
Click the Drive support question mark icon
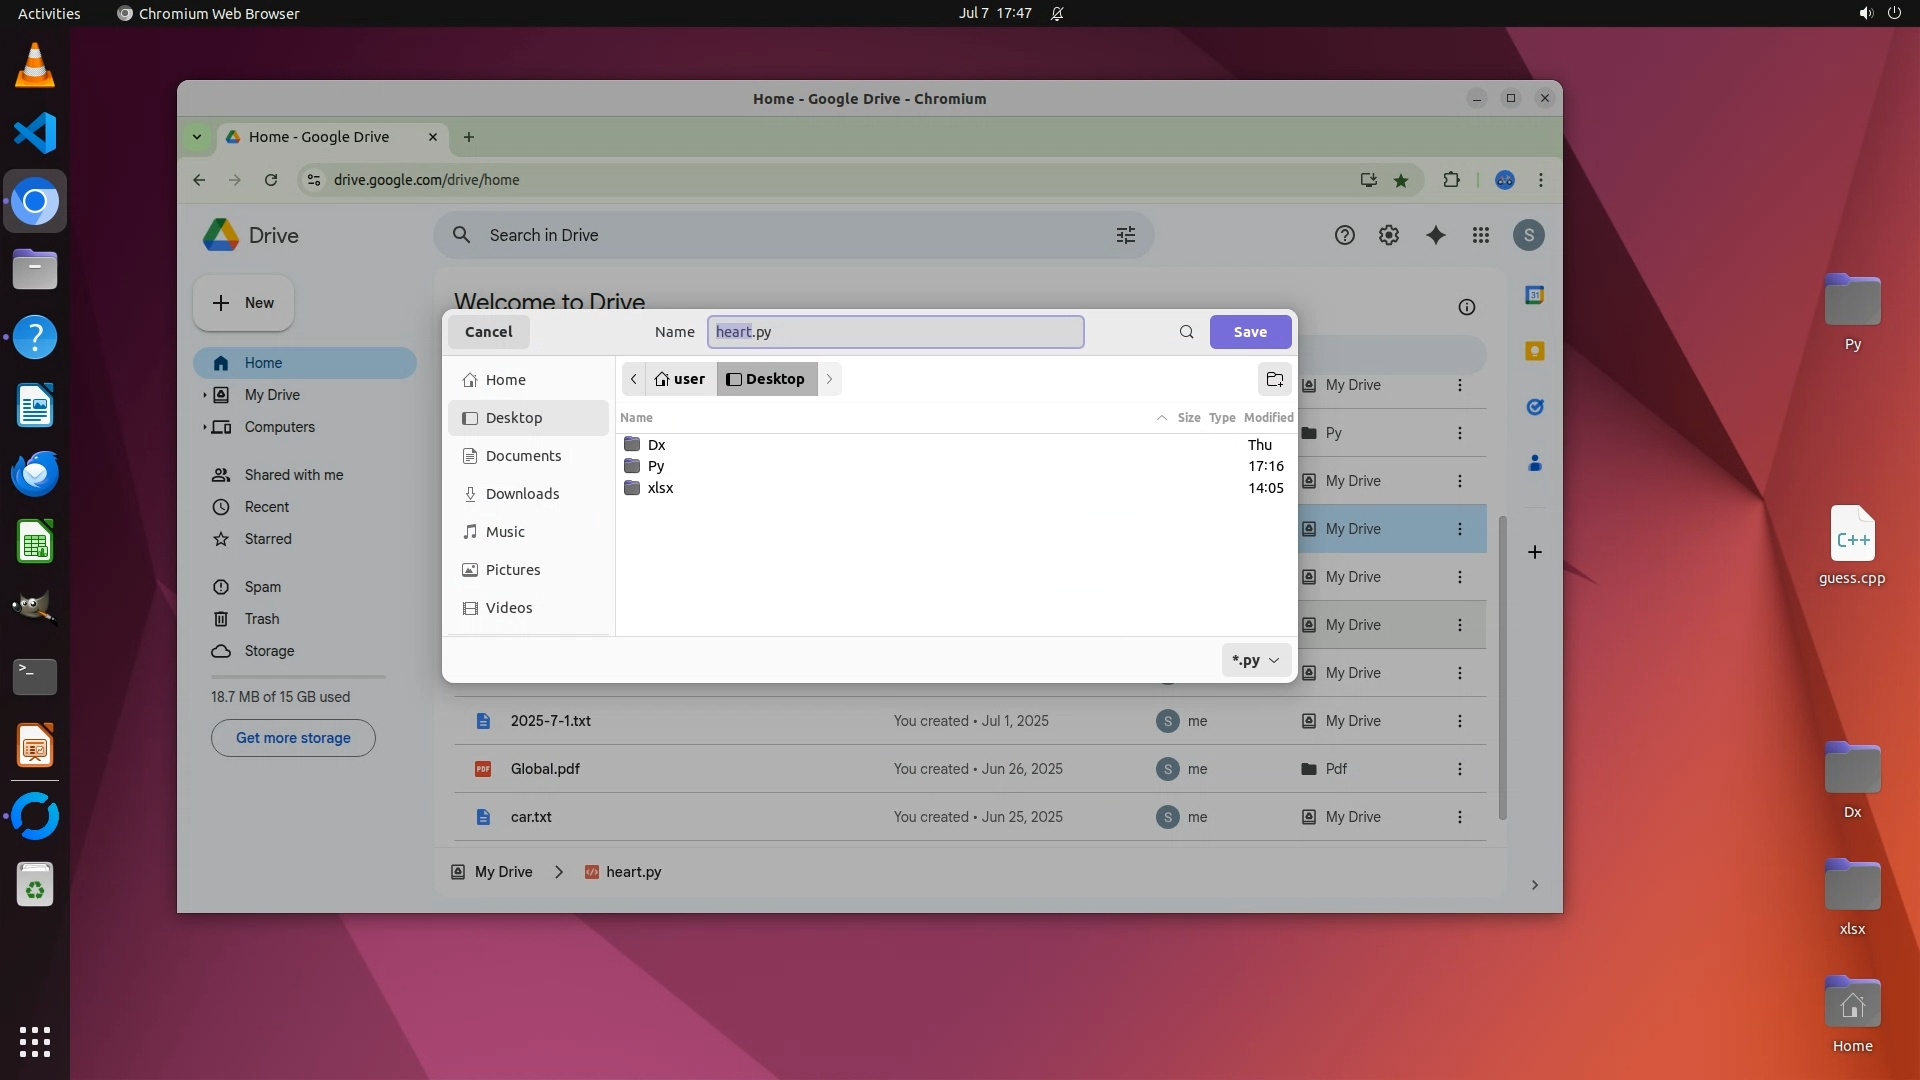point(1344,235)
